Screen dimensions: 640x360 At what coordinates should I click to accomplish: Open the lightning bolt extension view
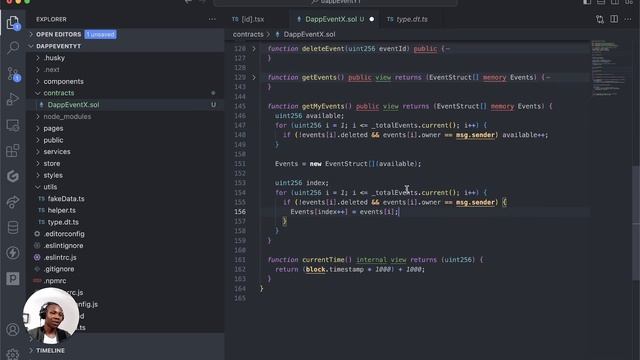pos(13,253)
